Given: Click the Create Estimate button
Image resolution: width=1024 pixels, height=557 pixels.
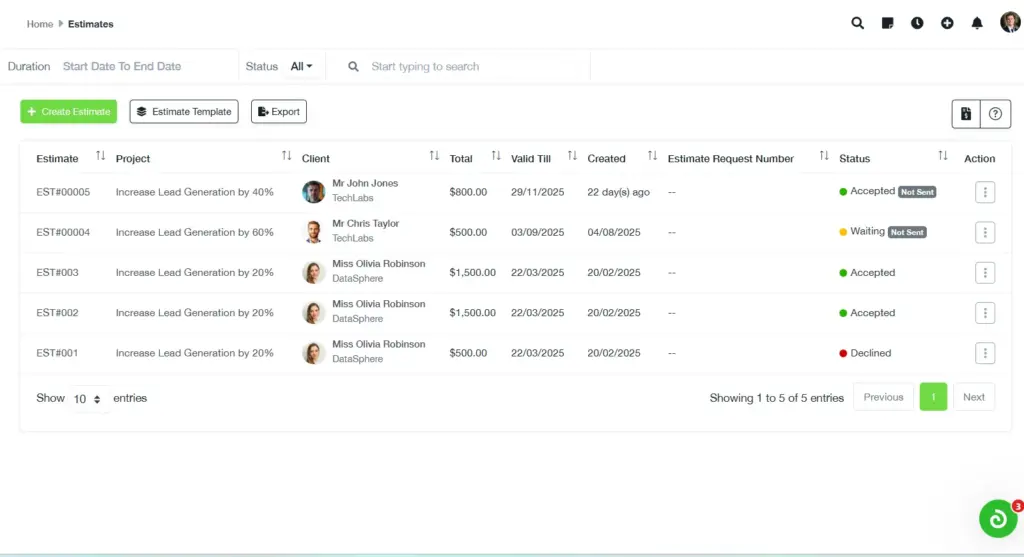Looking at the screenshot, I should pos(69,112).
